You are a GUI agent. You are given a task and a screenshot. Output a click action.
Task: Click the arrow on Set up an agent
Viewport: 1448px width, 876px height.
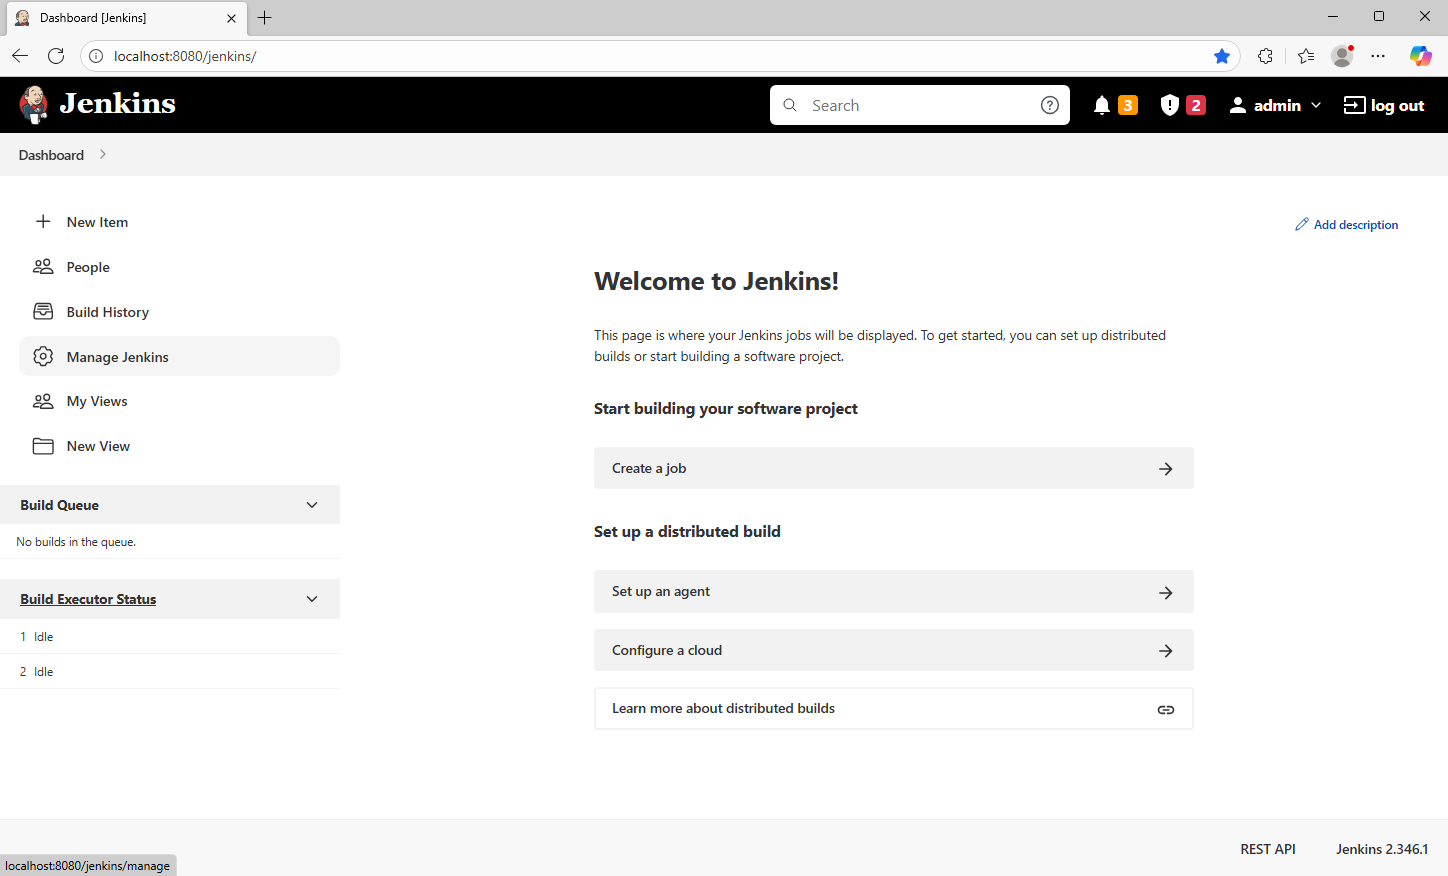click(x=1166, y=593)
